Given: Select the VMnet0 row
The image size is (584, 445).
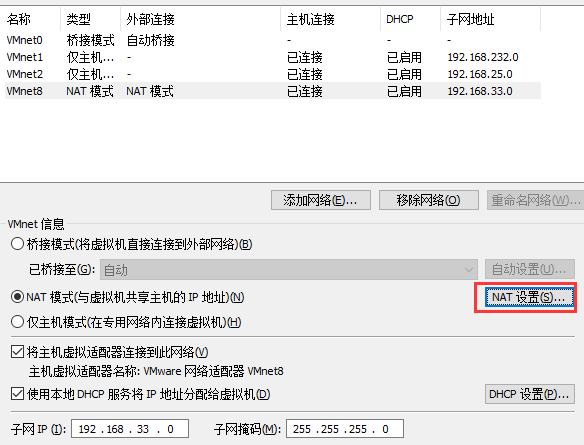Looking at the screenshot, I should click(x=273, y=40).
